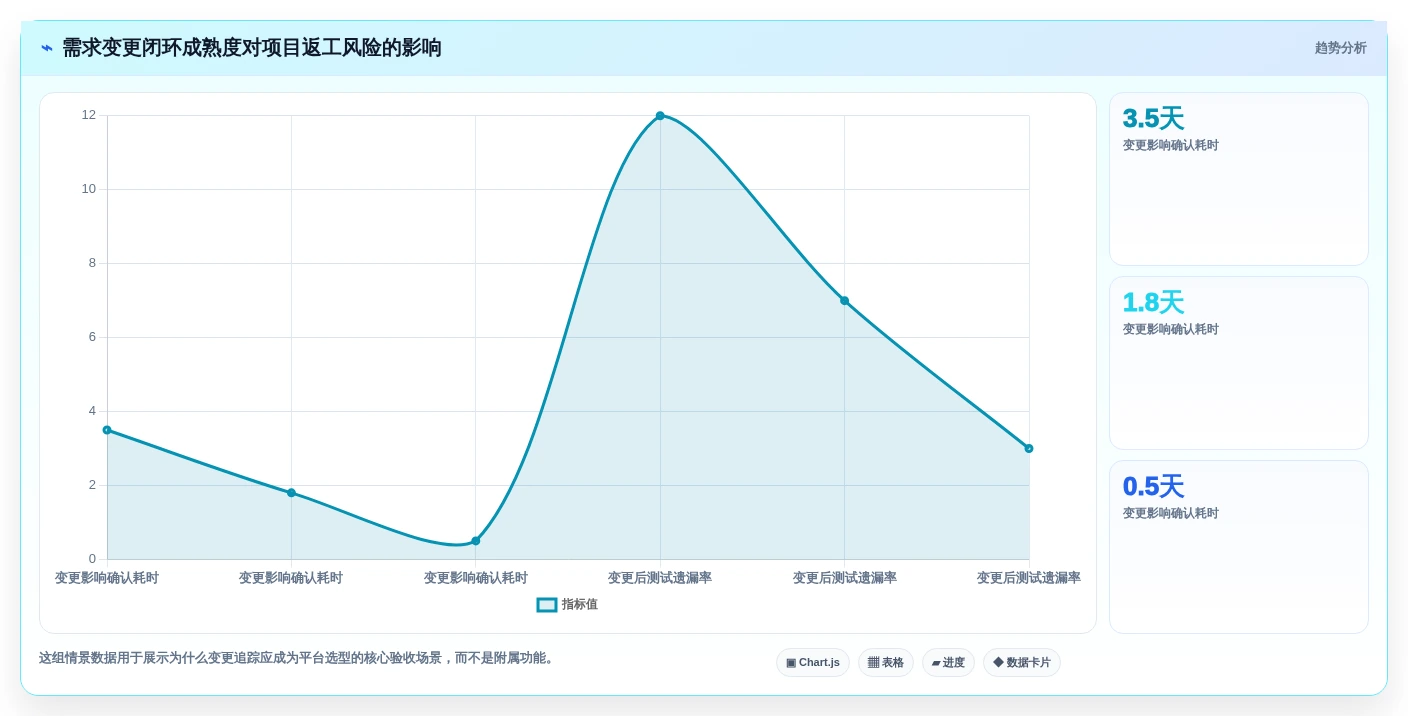The height and width of the screenshot is (716, 1408).
Task: Click the y-axis label 0
Action: [x=92, y=559]
